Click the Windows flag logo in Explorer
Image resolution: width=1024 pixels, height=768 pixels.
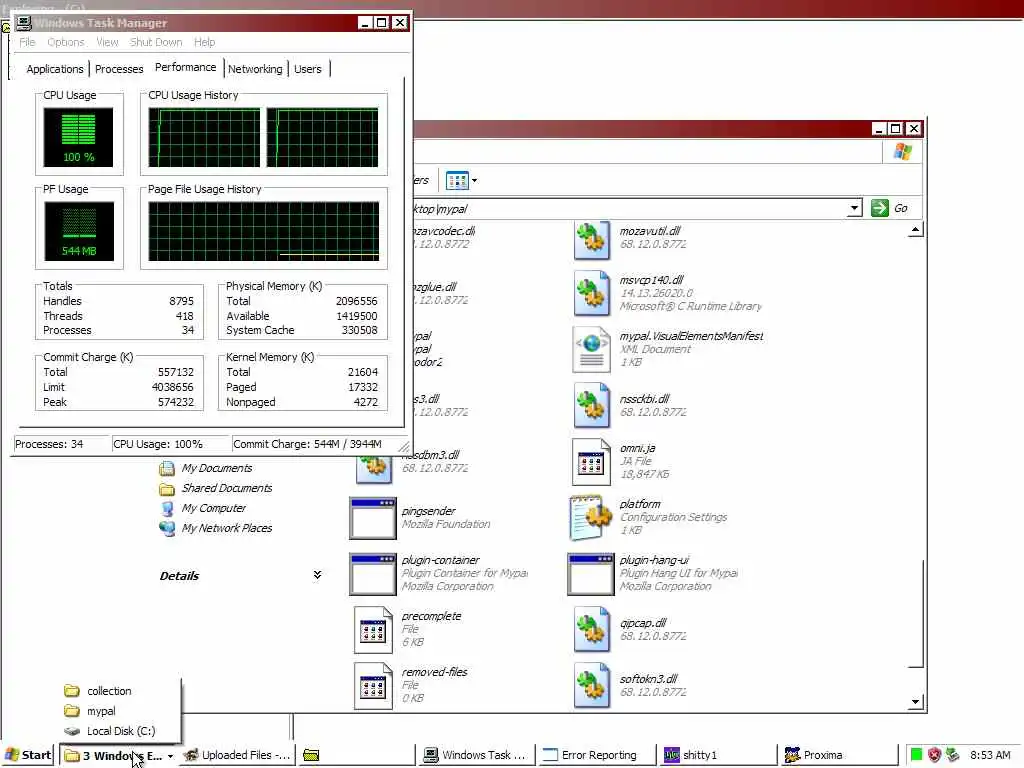click(903, 152)
